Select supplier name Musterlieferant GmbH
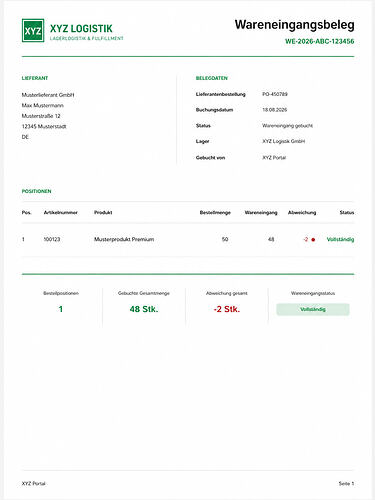The image size is (375, 500). 48,95
